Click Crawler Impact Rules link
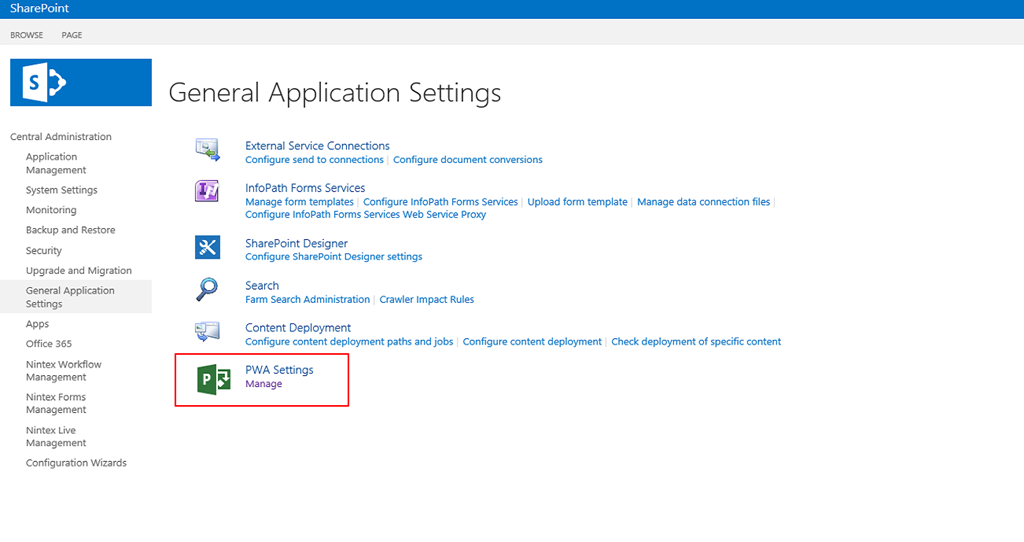Viewport: 1024px width, 542px height. (x=426, y=299)
